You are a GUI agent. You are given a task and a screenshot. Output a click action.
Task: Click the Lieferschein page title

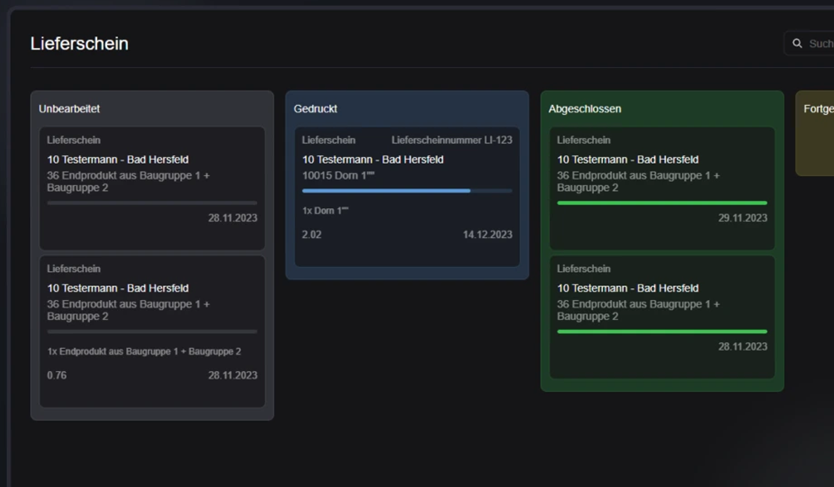tap(79, 43)
